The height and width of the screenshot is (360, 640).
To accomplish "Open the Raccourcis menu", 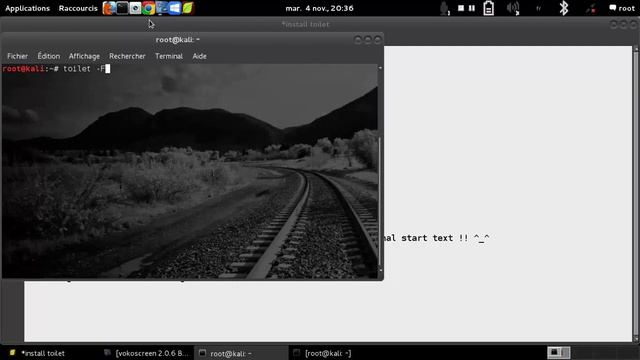I will point(78,8).
